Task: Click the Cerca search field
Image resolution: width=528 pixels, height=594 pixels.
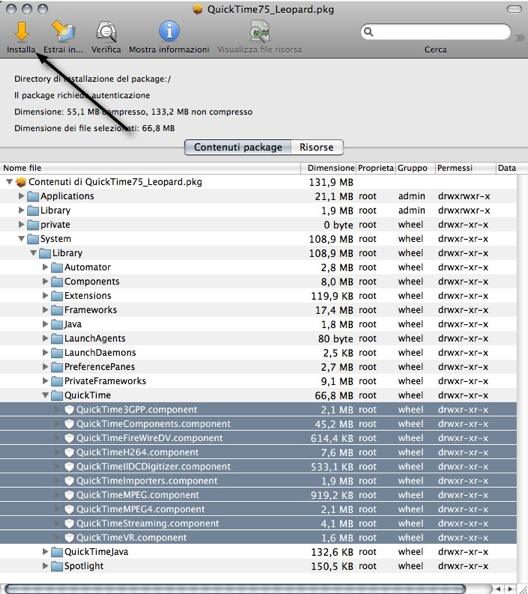Action: pyautogui.click(x=436, y=32)
